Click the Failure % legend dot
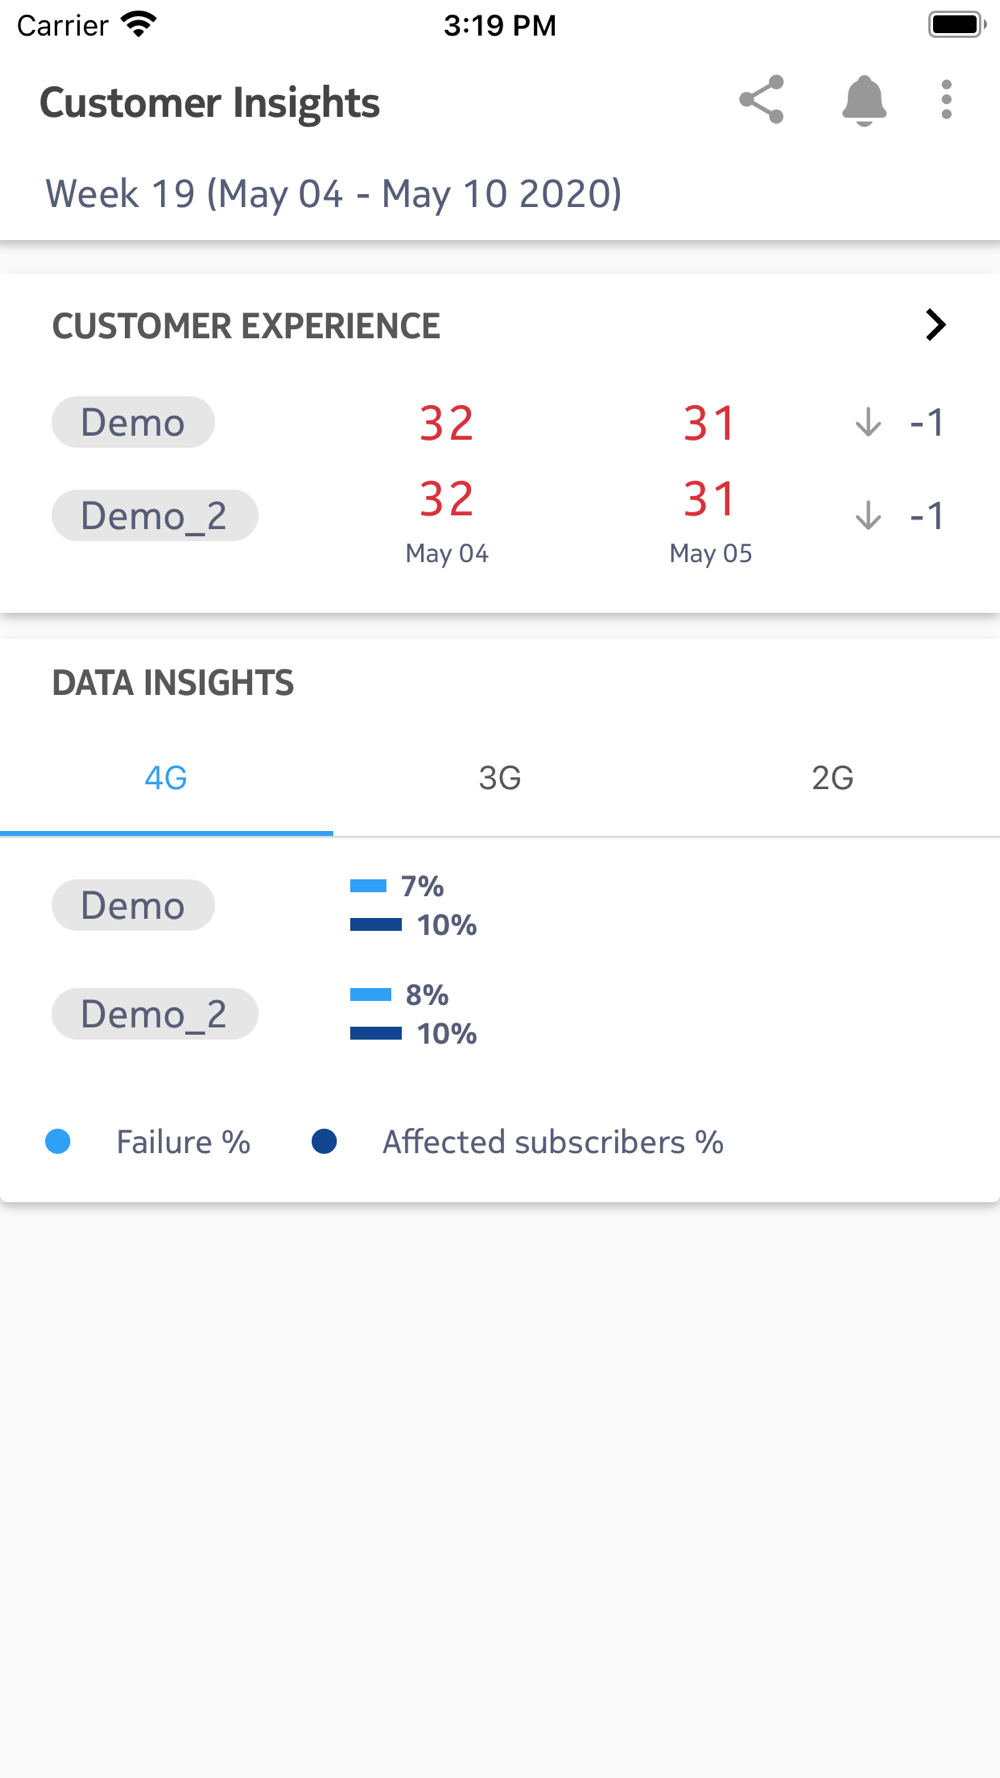1000x1778 pixels. pos(58,1141)
